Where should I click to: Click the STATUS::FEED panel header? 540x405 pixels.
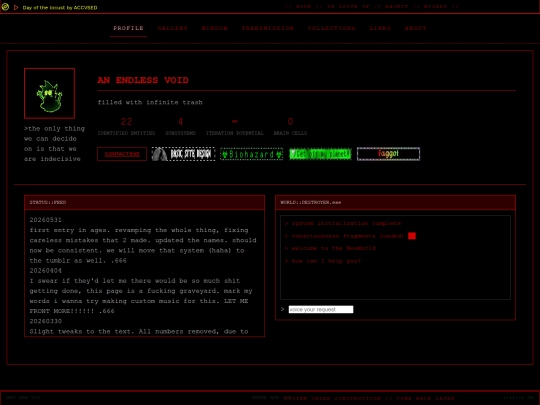click(x=144, y=202)
